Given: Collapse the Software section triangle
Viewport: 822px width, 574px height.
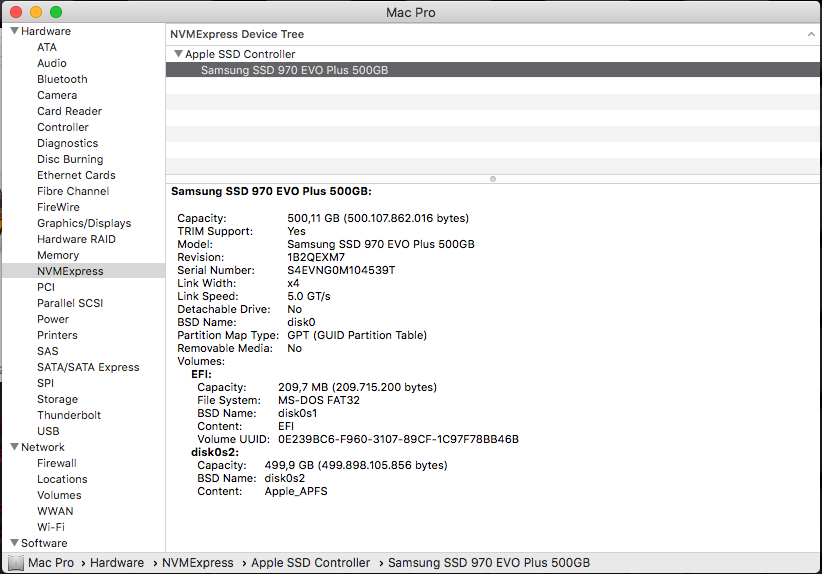Looking at the screenshot, I should pos(15,543).
